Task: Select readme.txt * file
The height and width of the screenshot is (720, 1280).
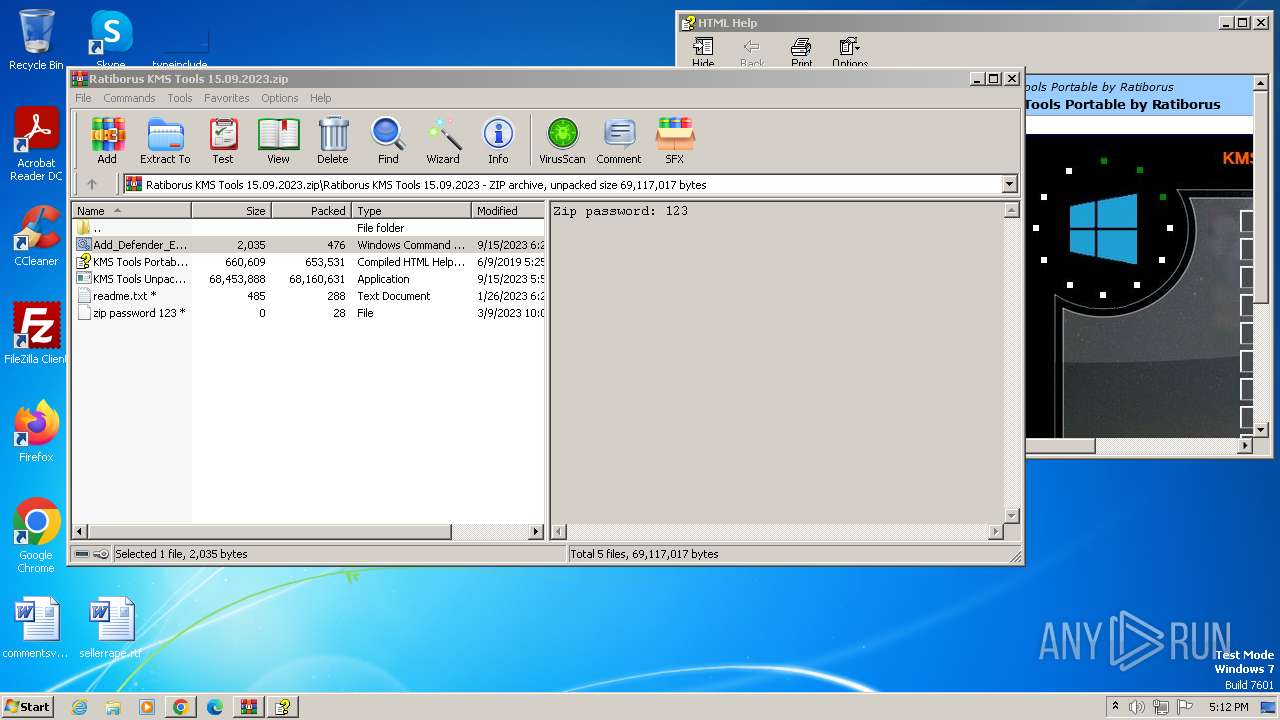Action: pyautogui.click(x=308, y=296)
